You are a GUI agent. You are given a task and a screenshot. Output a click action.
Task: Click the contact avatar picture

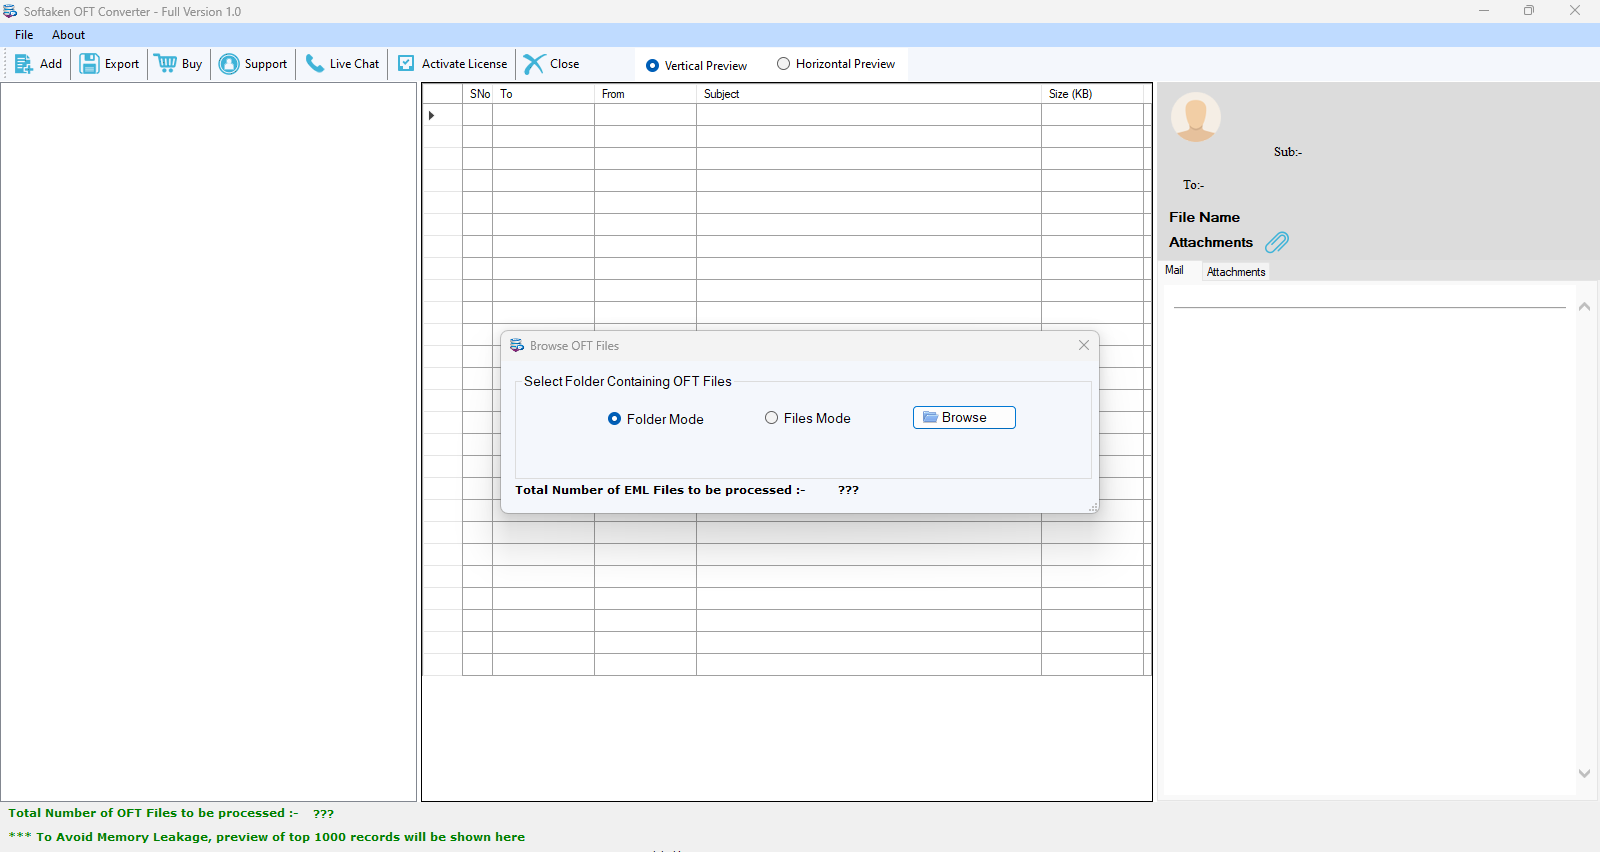[1196, 117]
